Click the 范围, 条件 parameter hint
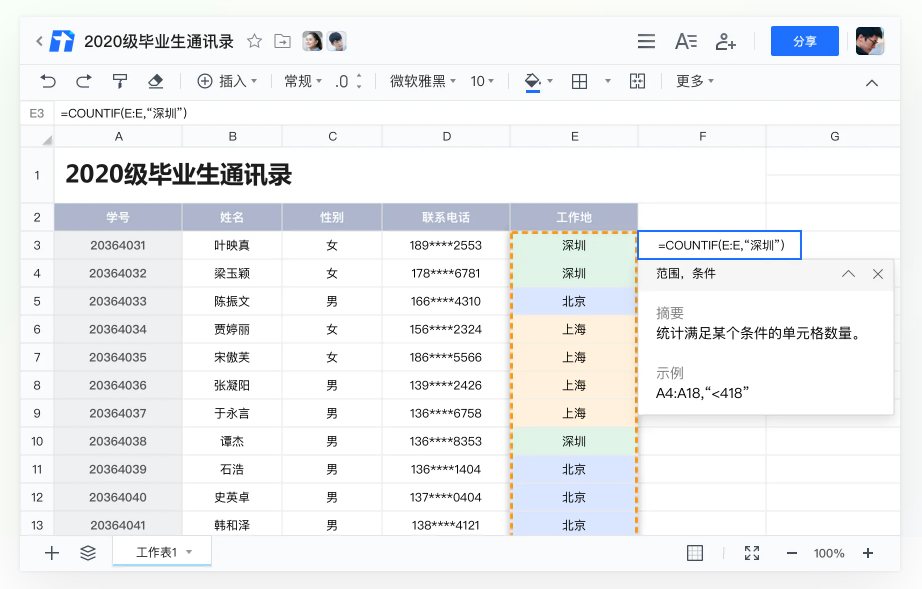This screenshot has height=589, width=922. (686, 273)
